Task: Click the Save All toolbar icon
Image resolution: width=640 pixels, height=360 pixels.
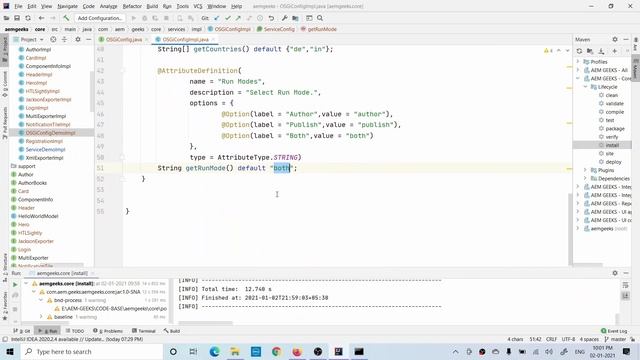Action: pos(17,18)
